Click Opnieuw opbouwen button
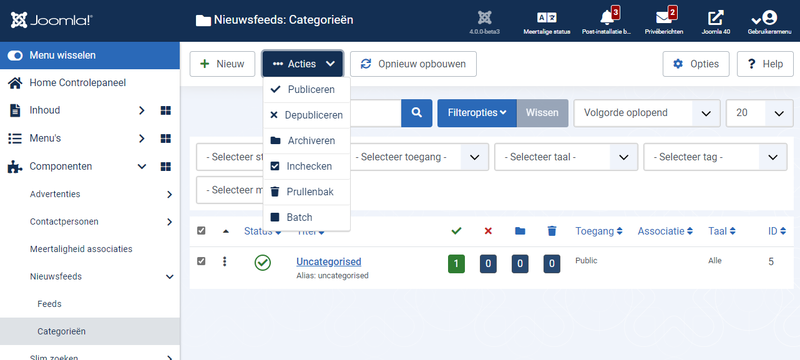The image size is (800, 360). point(413,64)
